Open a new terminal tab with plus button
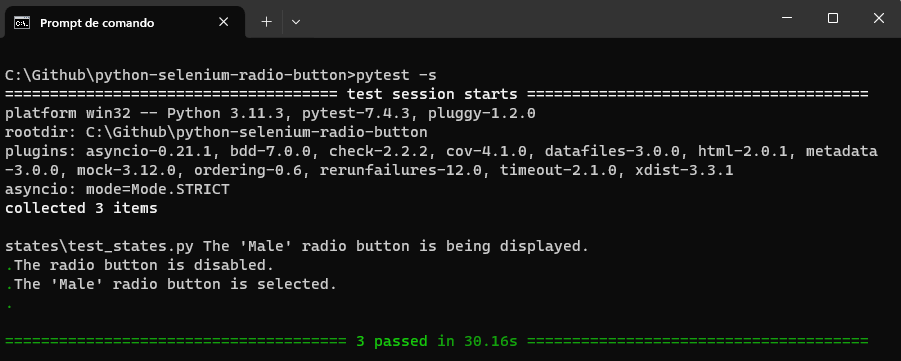 coord(266,22)
